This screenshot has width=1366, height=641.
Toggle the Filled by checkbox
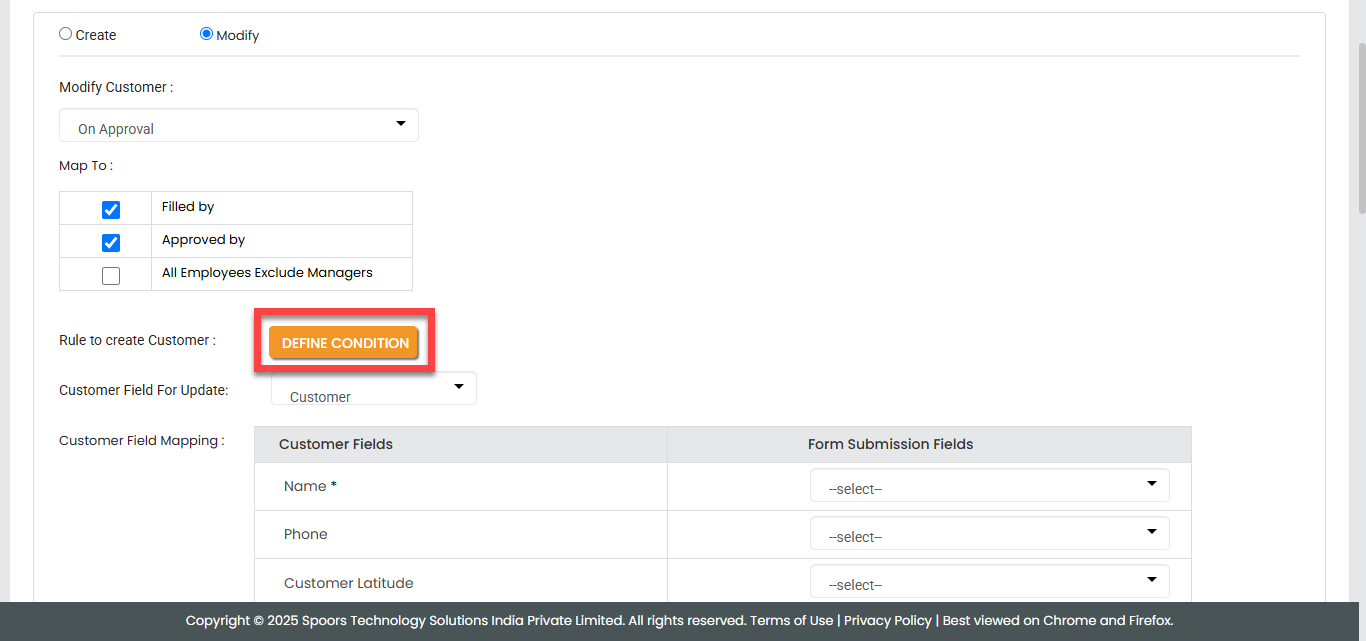(x=111, y=210)
